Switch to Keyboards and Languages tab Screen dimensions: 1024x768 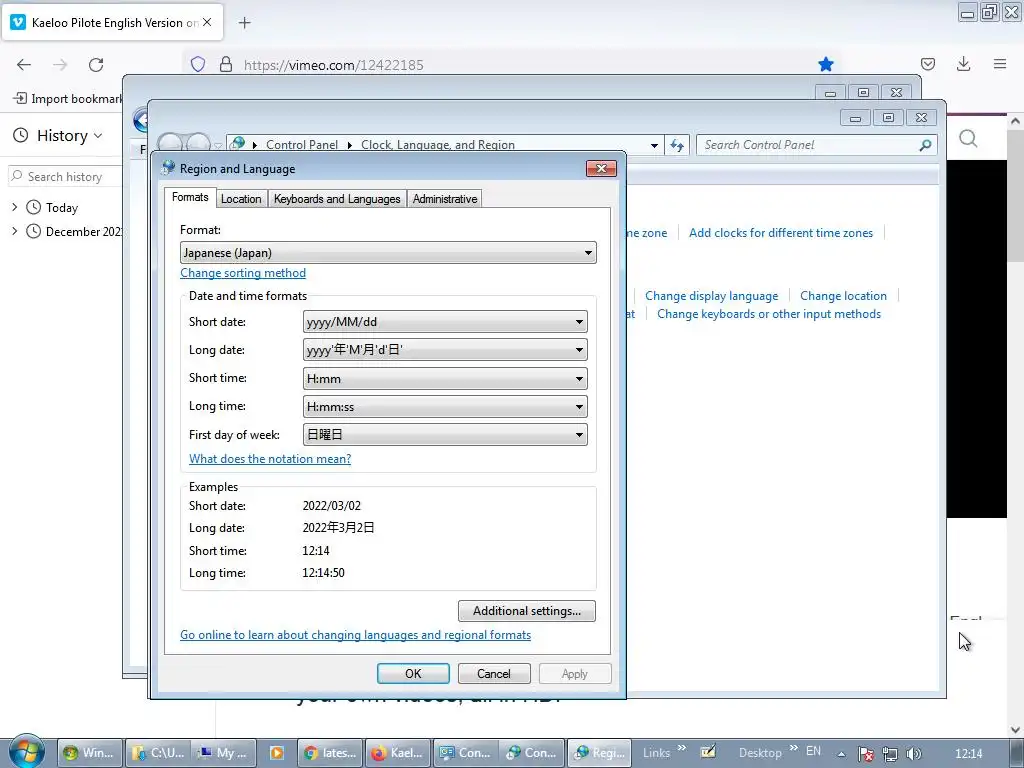click(337, 199)
